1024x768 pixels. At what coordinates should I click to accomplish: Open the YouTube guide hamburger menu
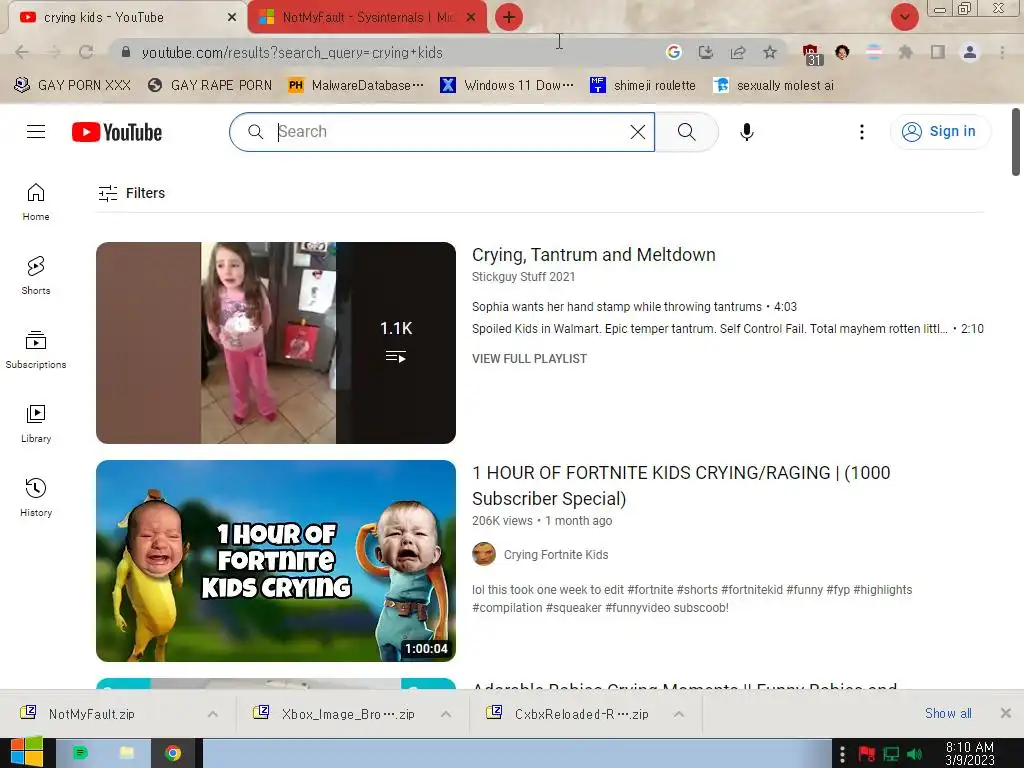pos(36,132)
